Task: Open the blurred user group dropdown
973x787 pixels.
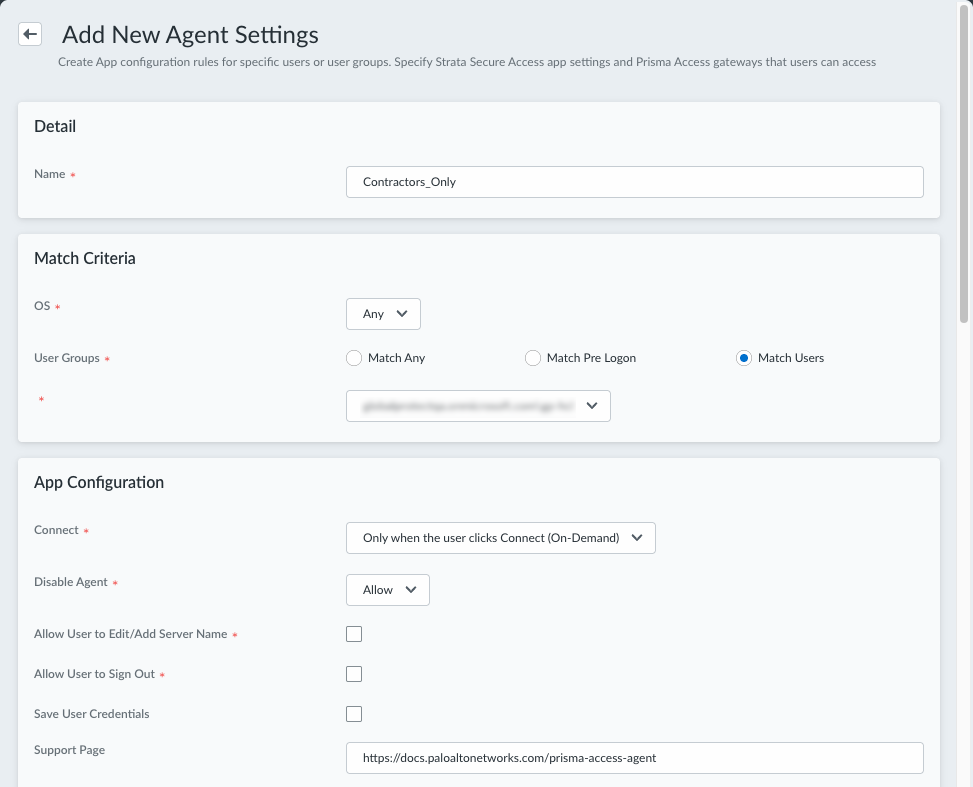Action: click(478, 405)
